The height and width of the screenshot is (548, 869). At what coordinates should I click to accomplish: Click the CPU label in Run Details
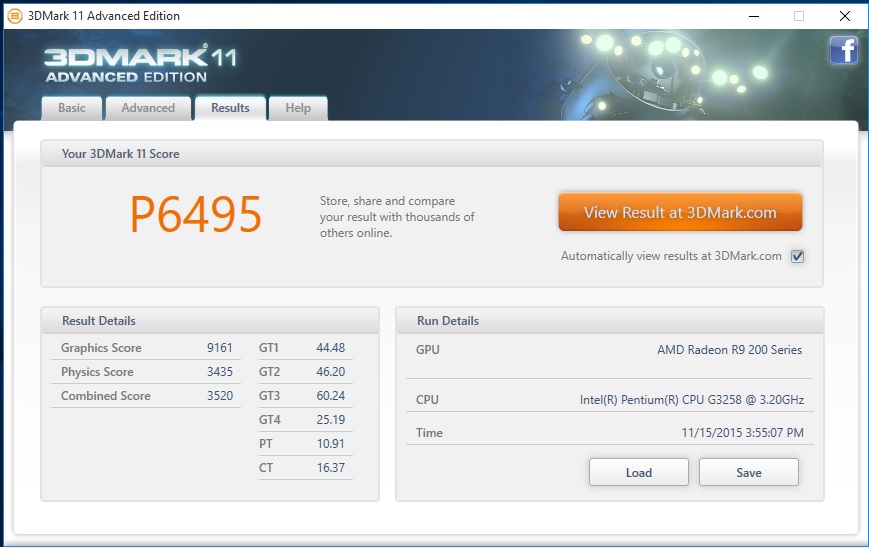click(x=427, y=400)
